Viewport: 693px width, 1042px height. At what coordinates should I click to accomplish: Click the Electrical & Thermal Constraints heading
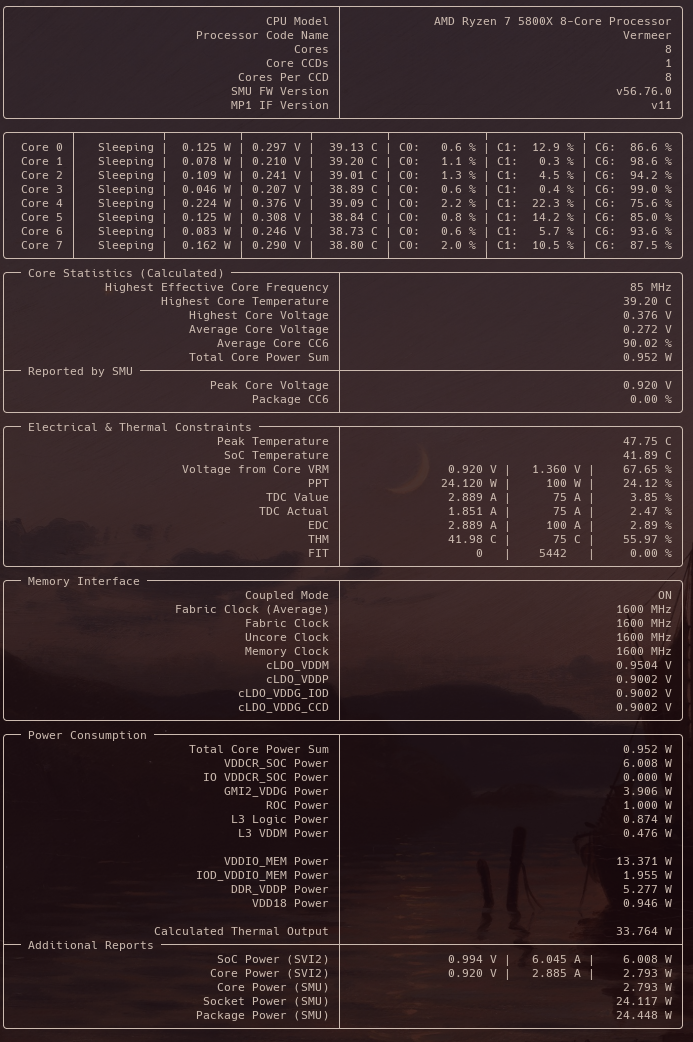(x=140, y=427)
